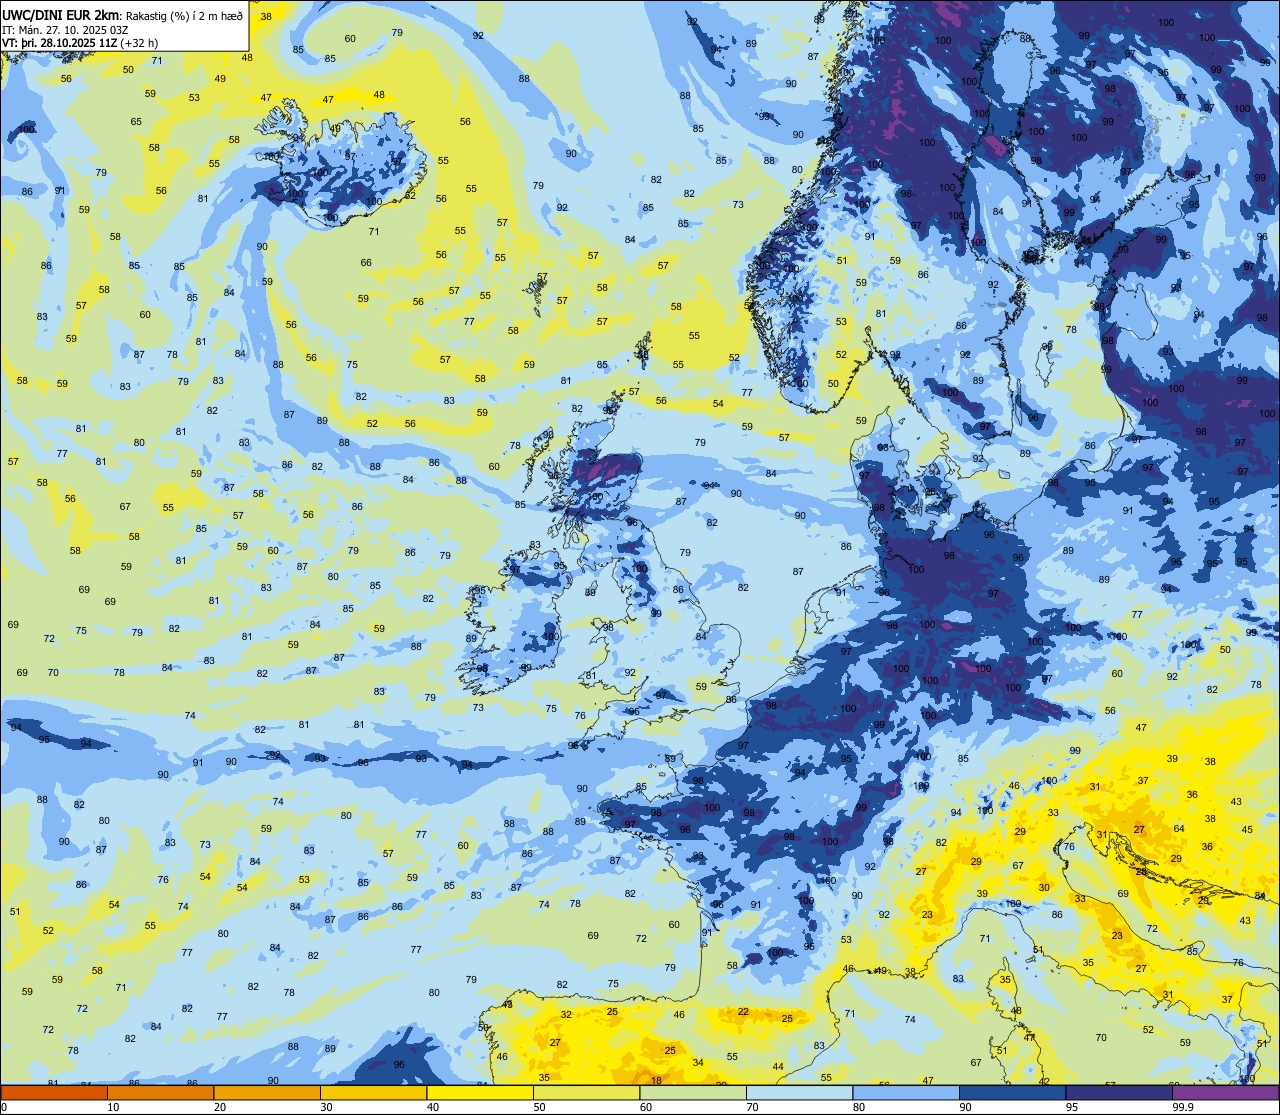This screenshot has height=1115, width=1280.
Task: Click the 90–95 % dark blue legend band
Action: (1012, 1093)
